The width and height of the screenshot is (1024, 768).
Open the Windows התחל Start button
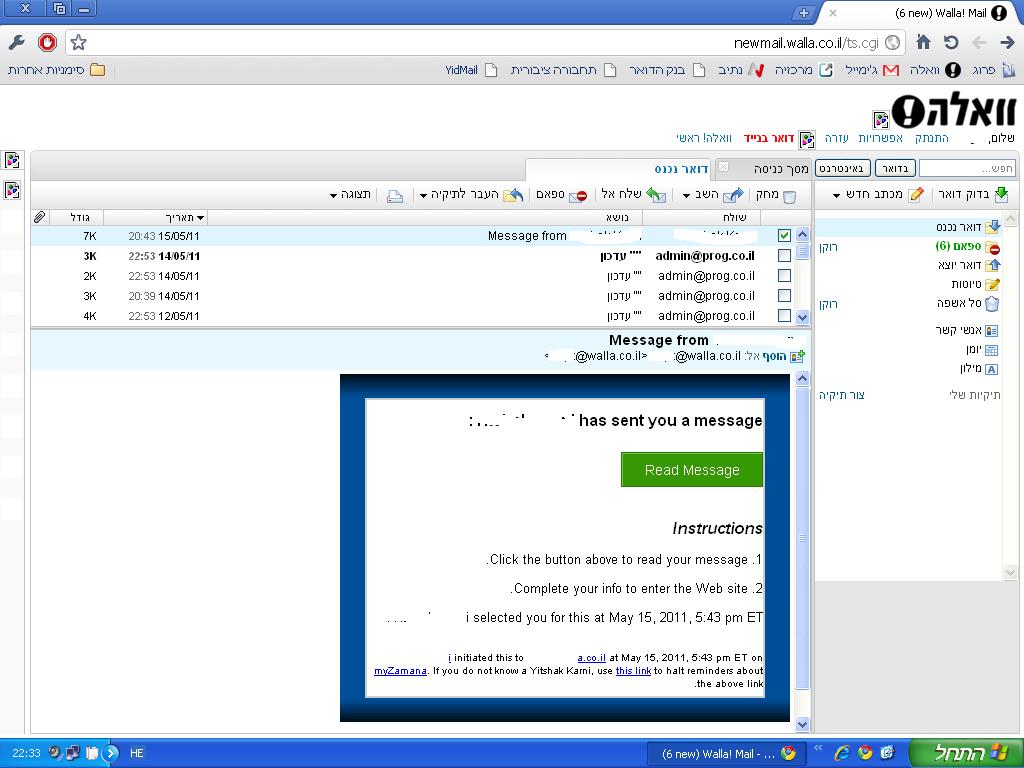(965, 753)
